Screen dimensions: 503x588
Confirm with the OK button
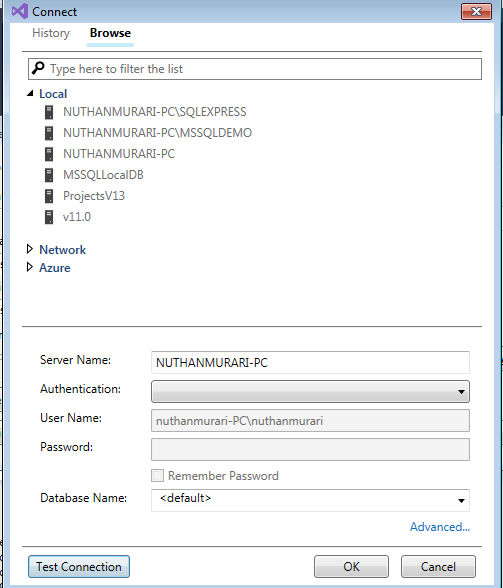[x=351, y=567]
